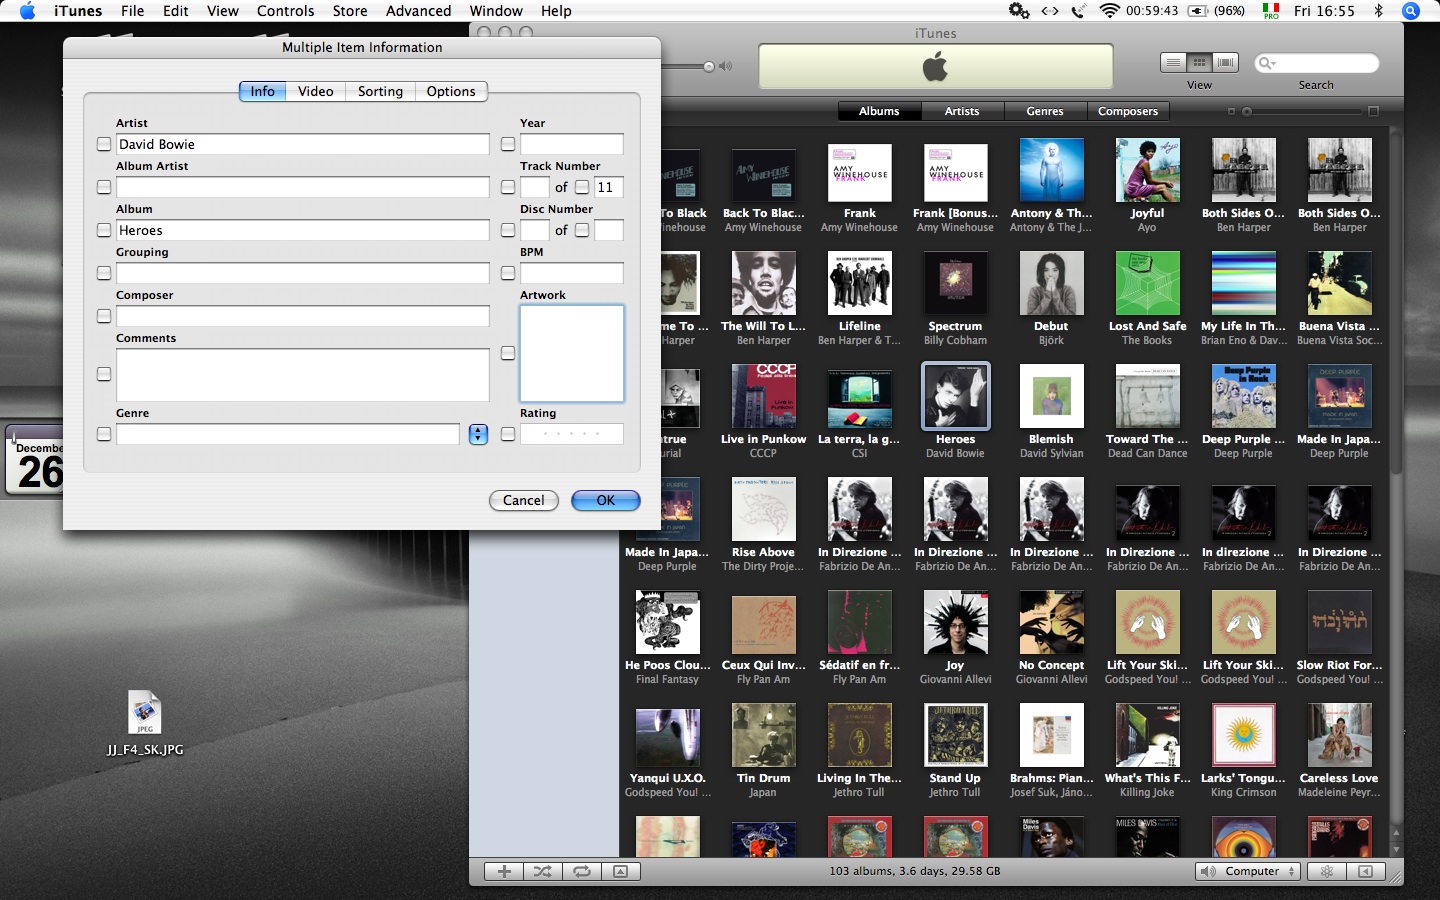Open the Spotlight search icon
The image size is (1440, 900).
pos(1411,11)
